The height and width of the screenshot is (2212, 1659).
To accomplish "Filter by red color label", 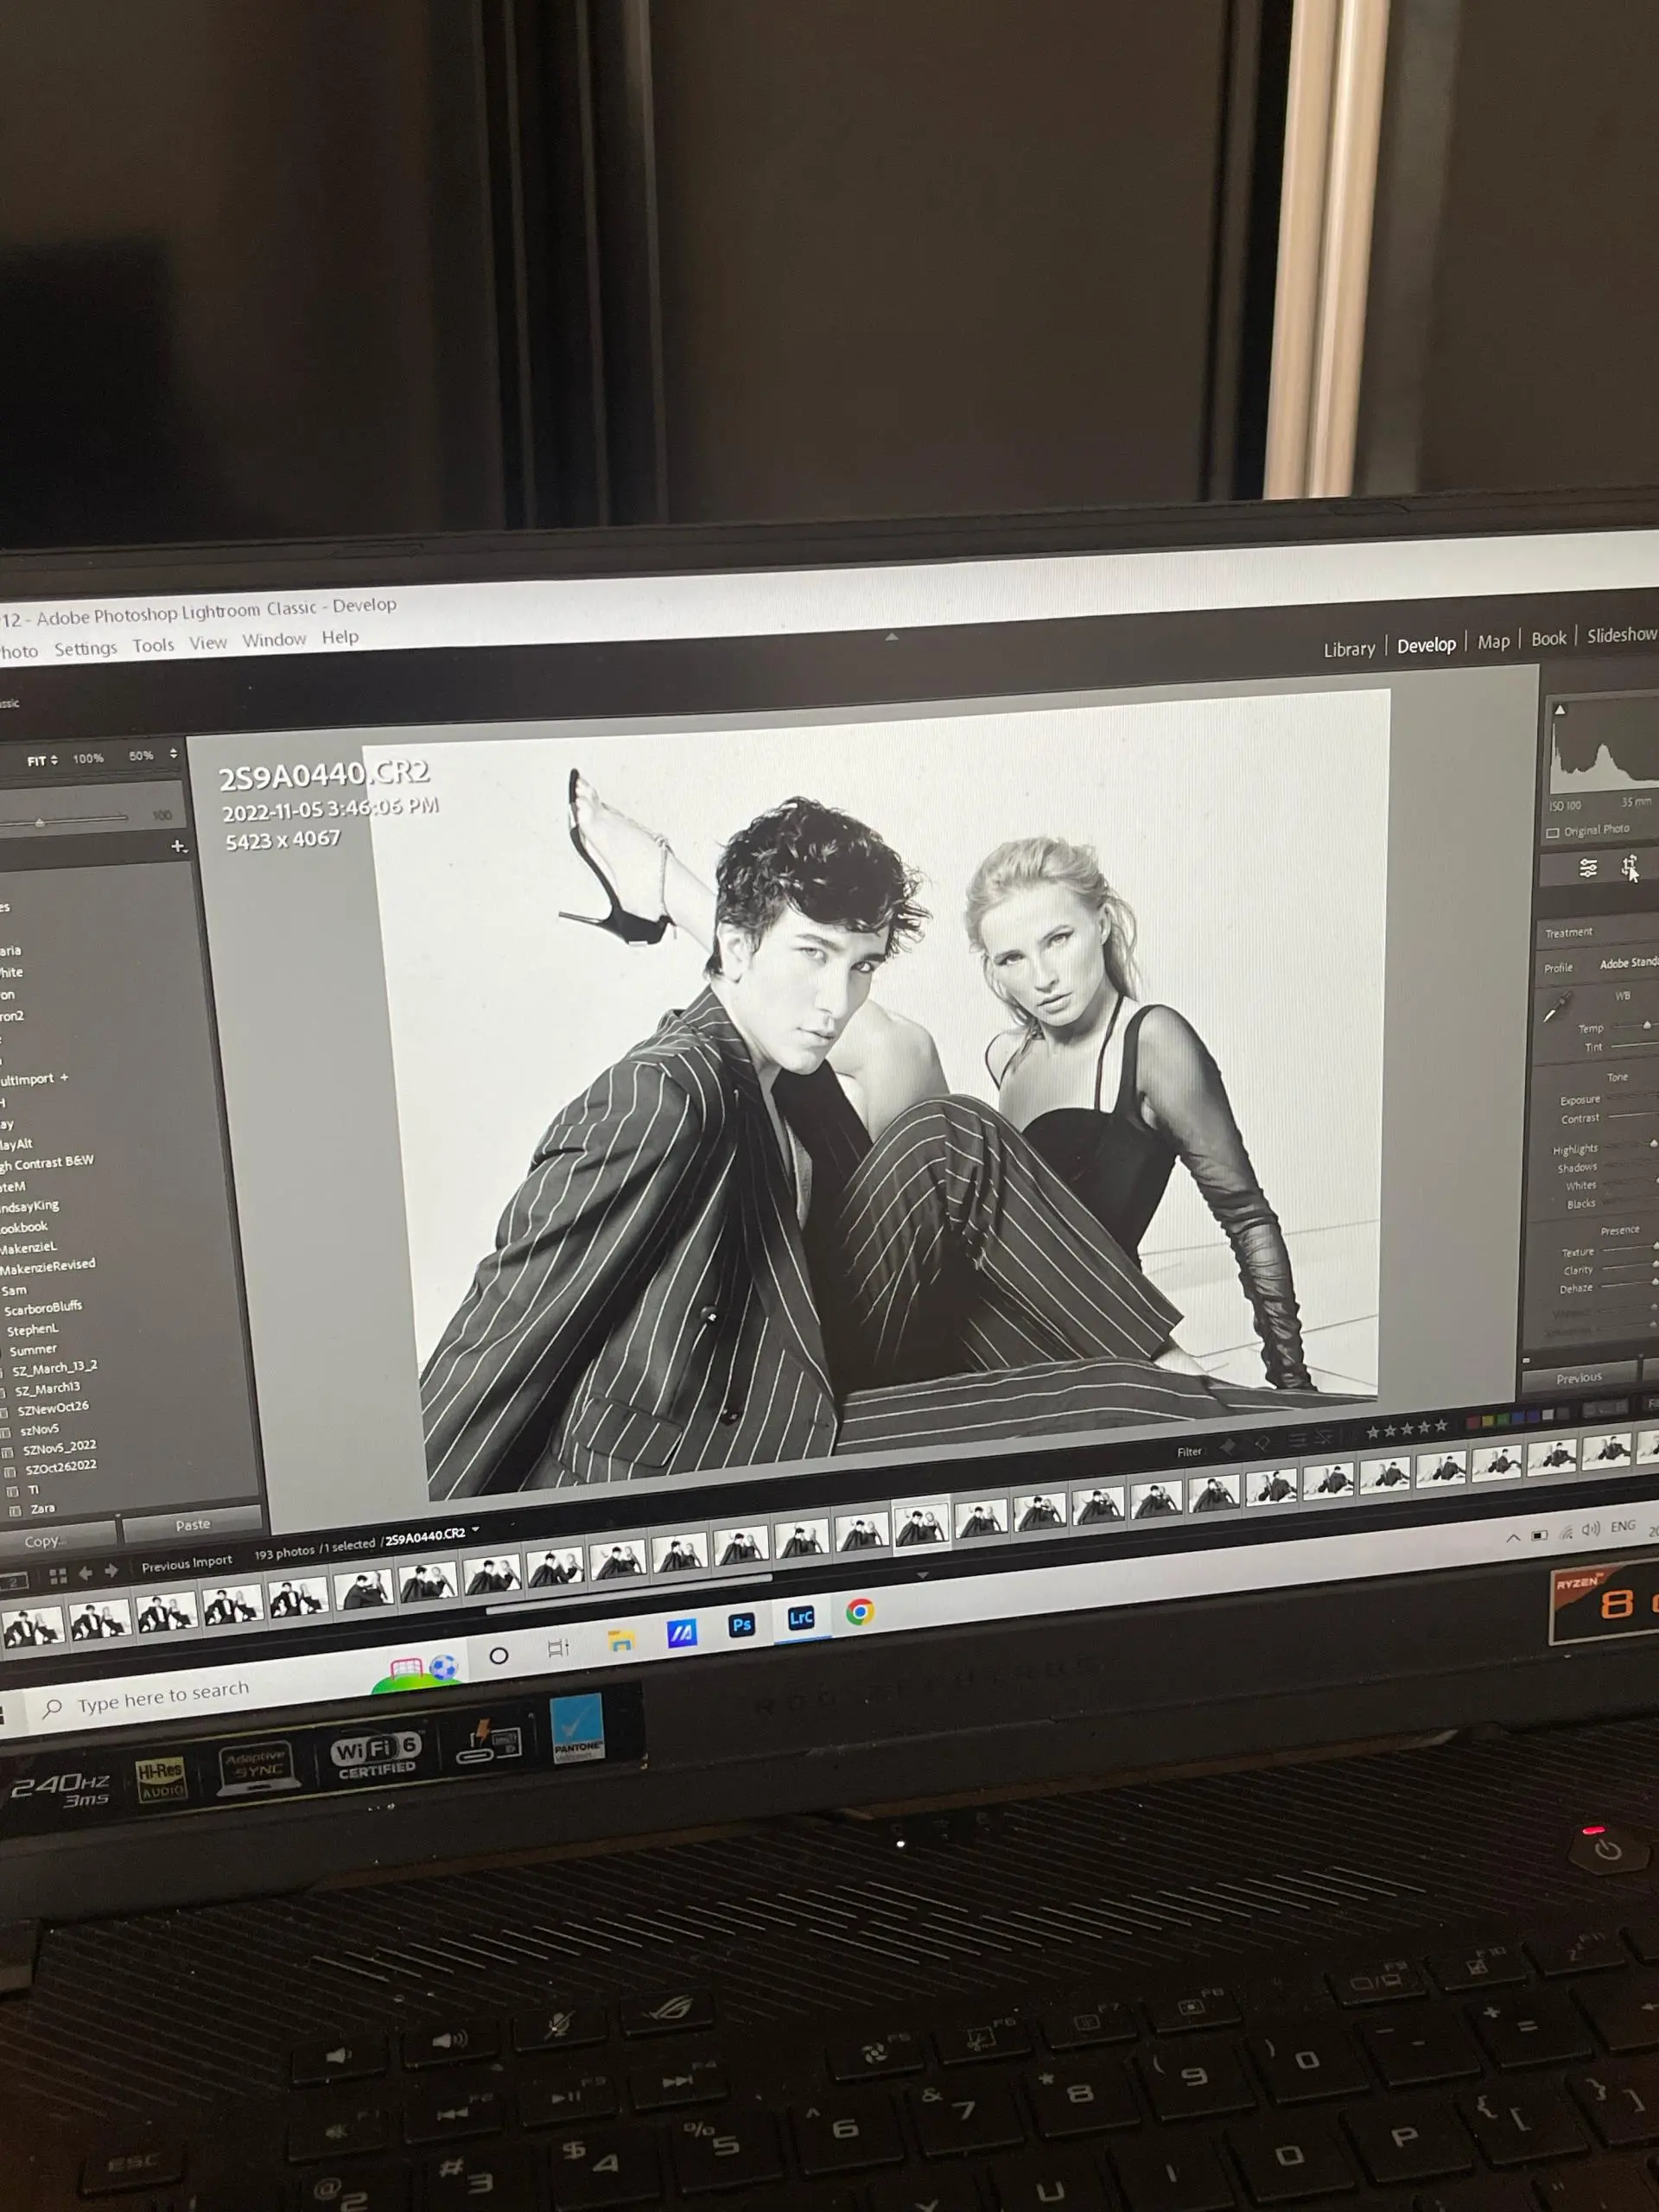I will [1472, 1422].
